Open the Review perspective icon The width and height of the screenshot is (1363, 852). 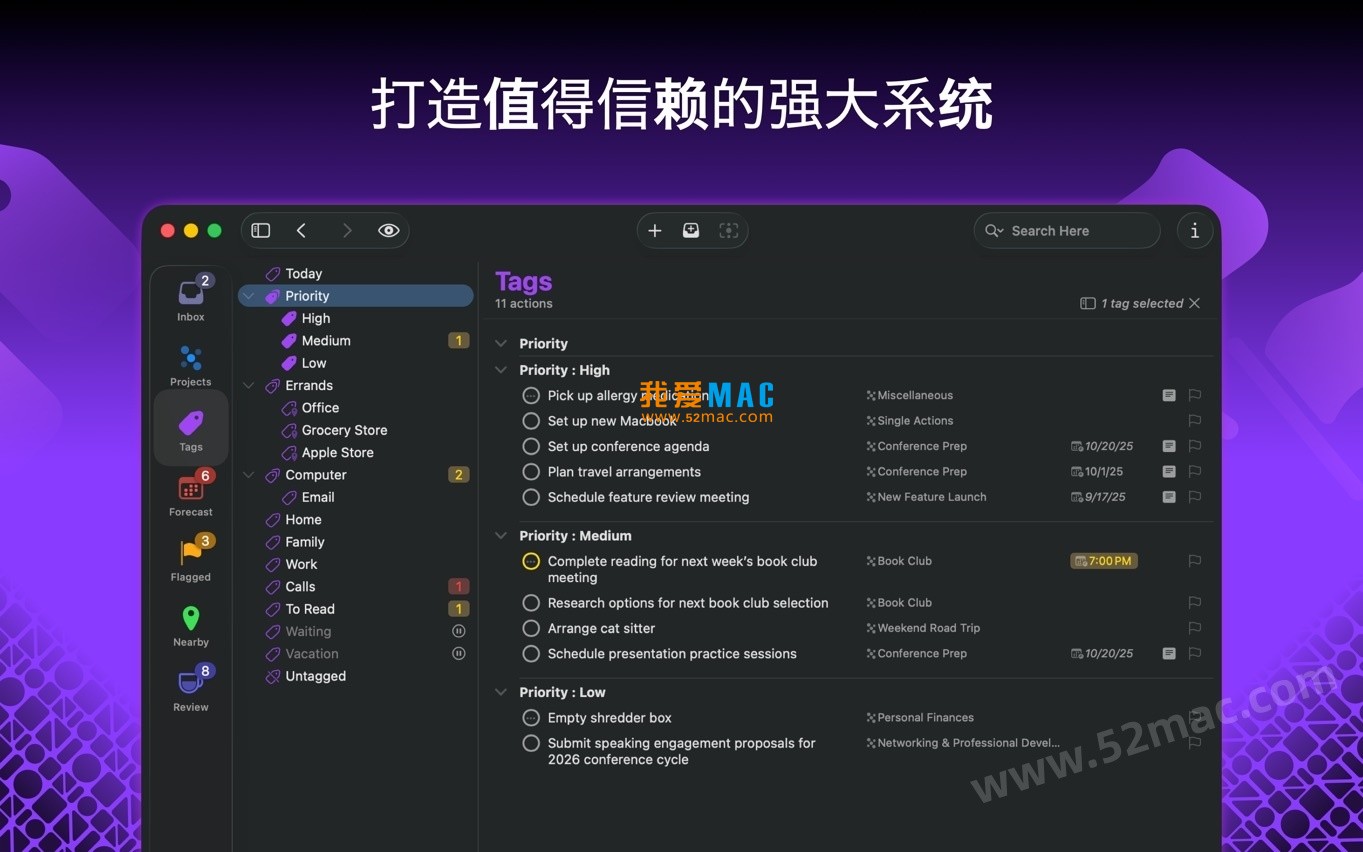(x=190, y=685)
